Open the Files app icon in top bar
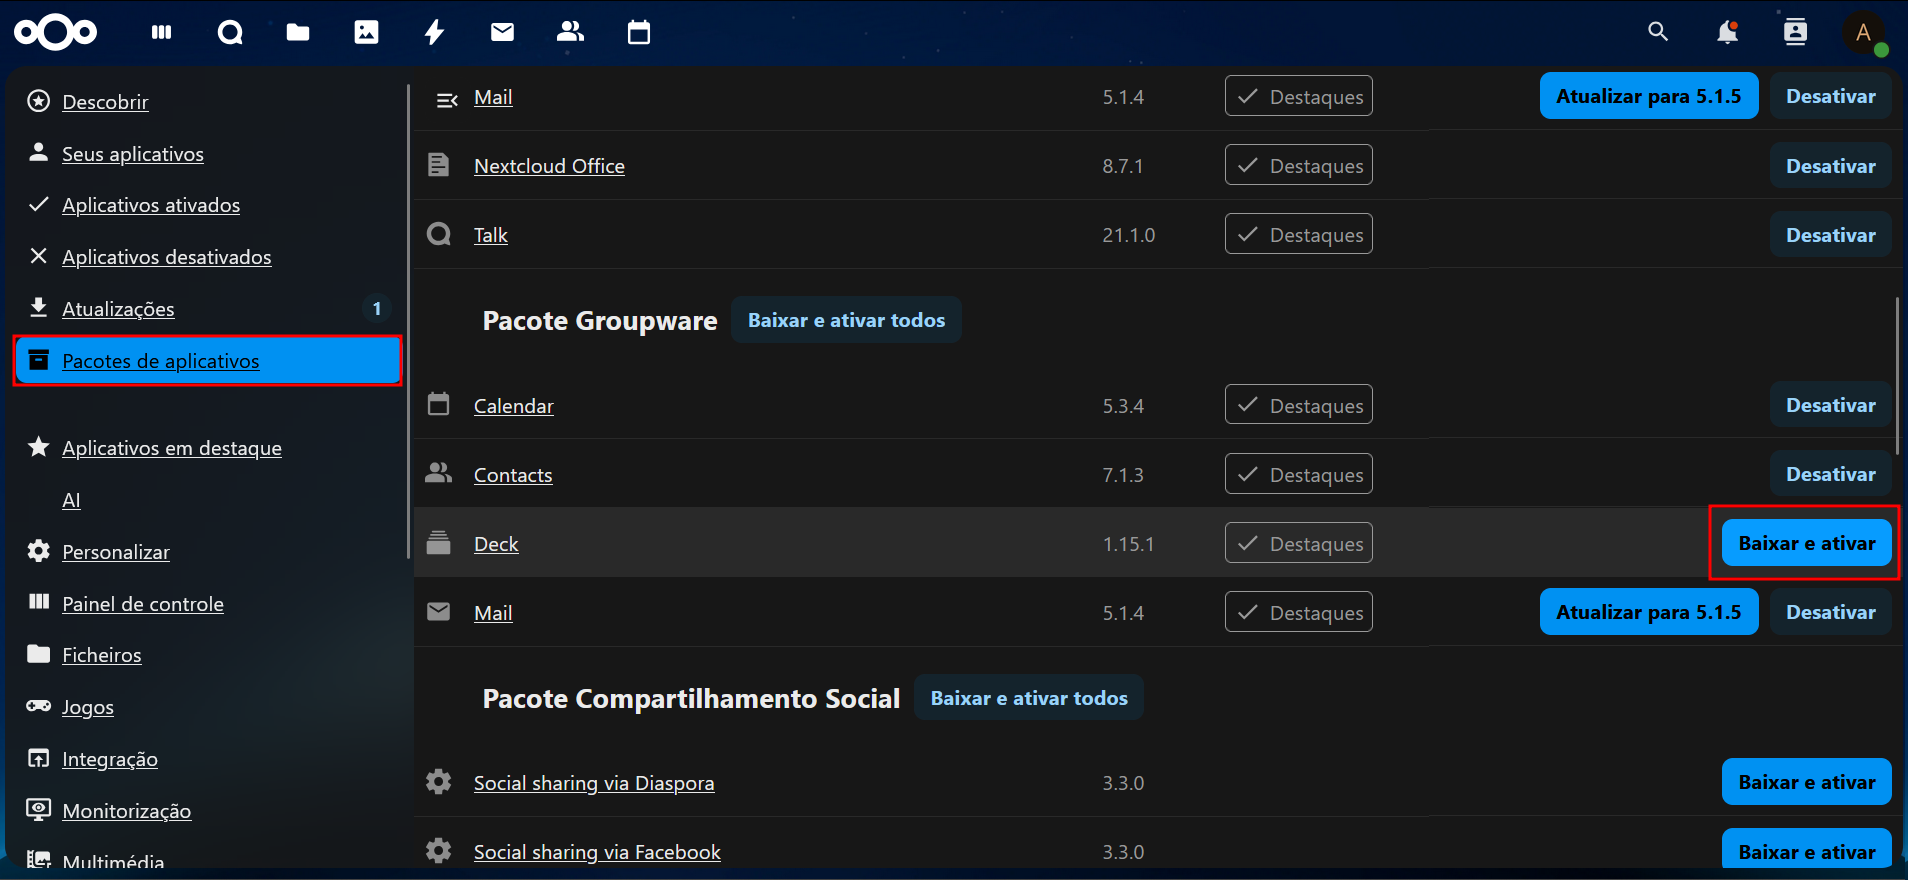The width and height of the screenshot is (1908, 880). point(298,32)
